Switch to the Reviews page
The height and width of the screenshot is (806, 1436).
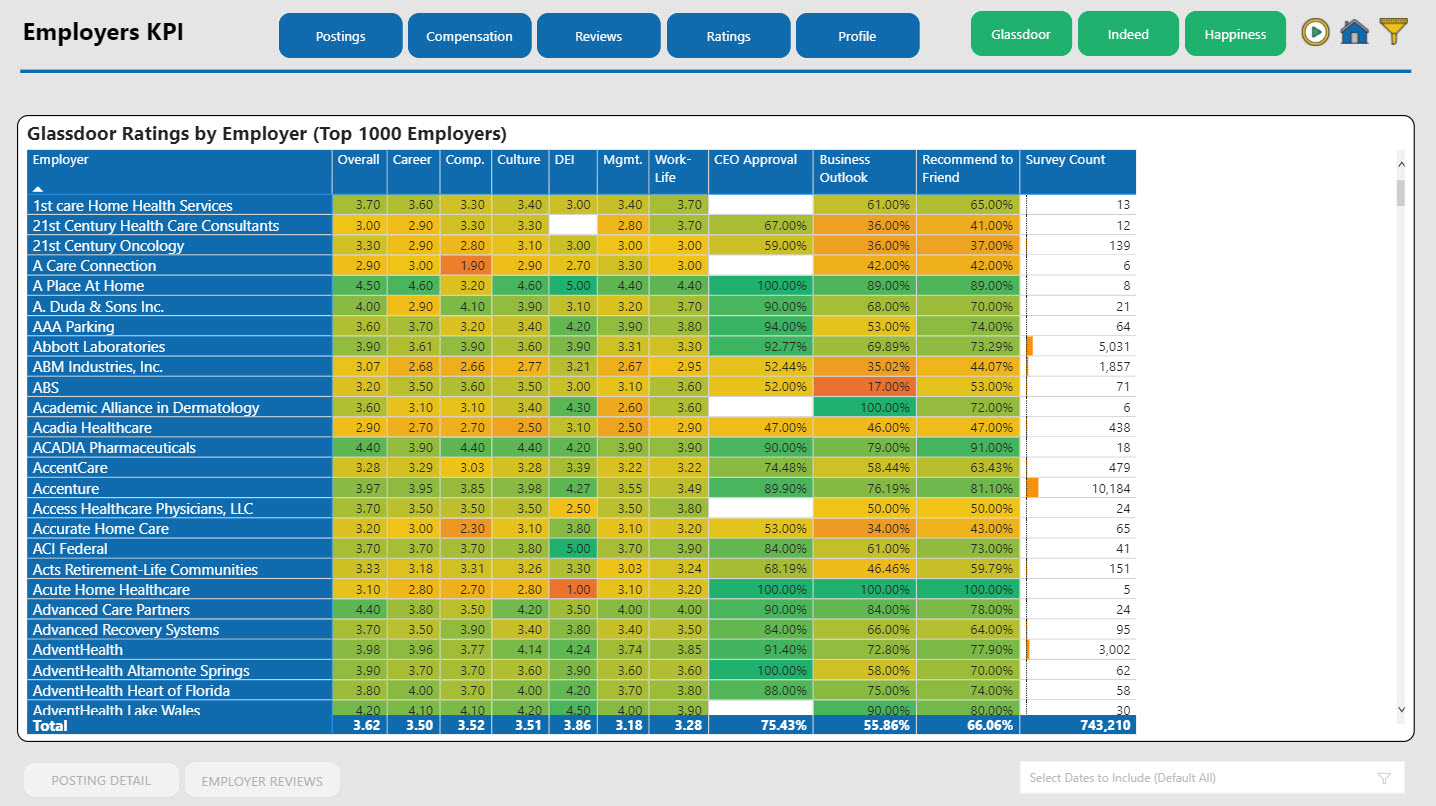click(598, 34)
